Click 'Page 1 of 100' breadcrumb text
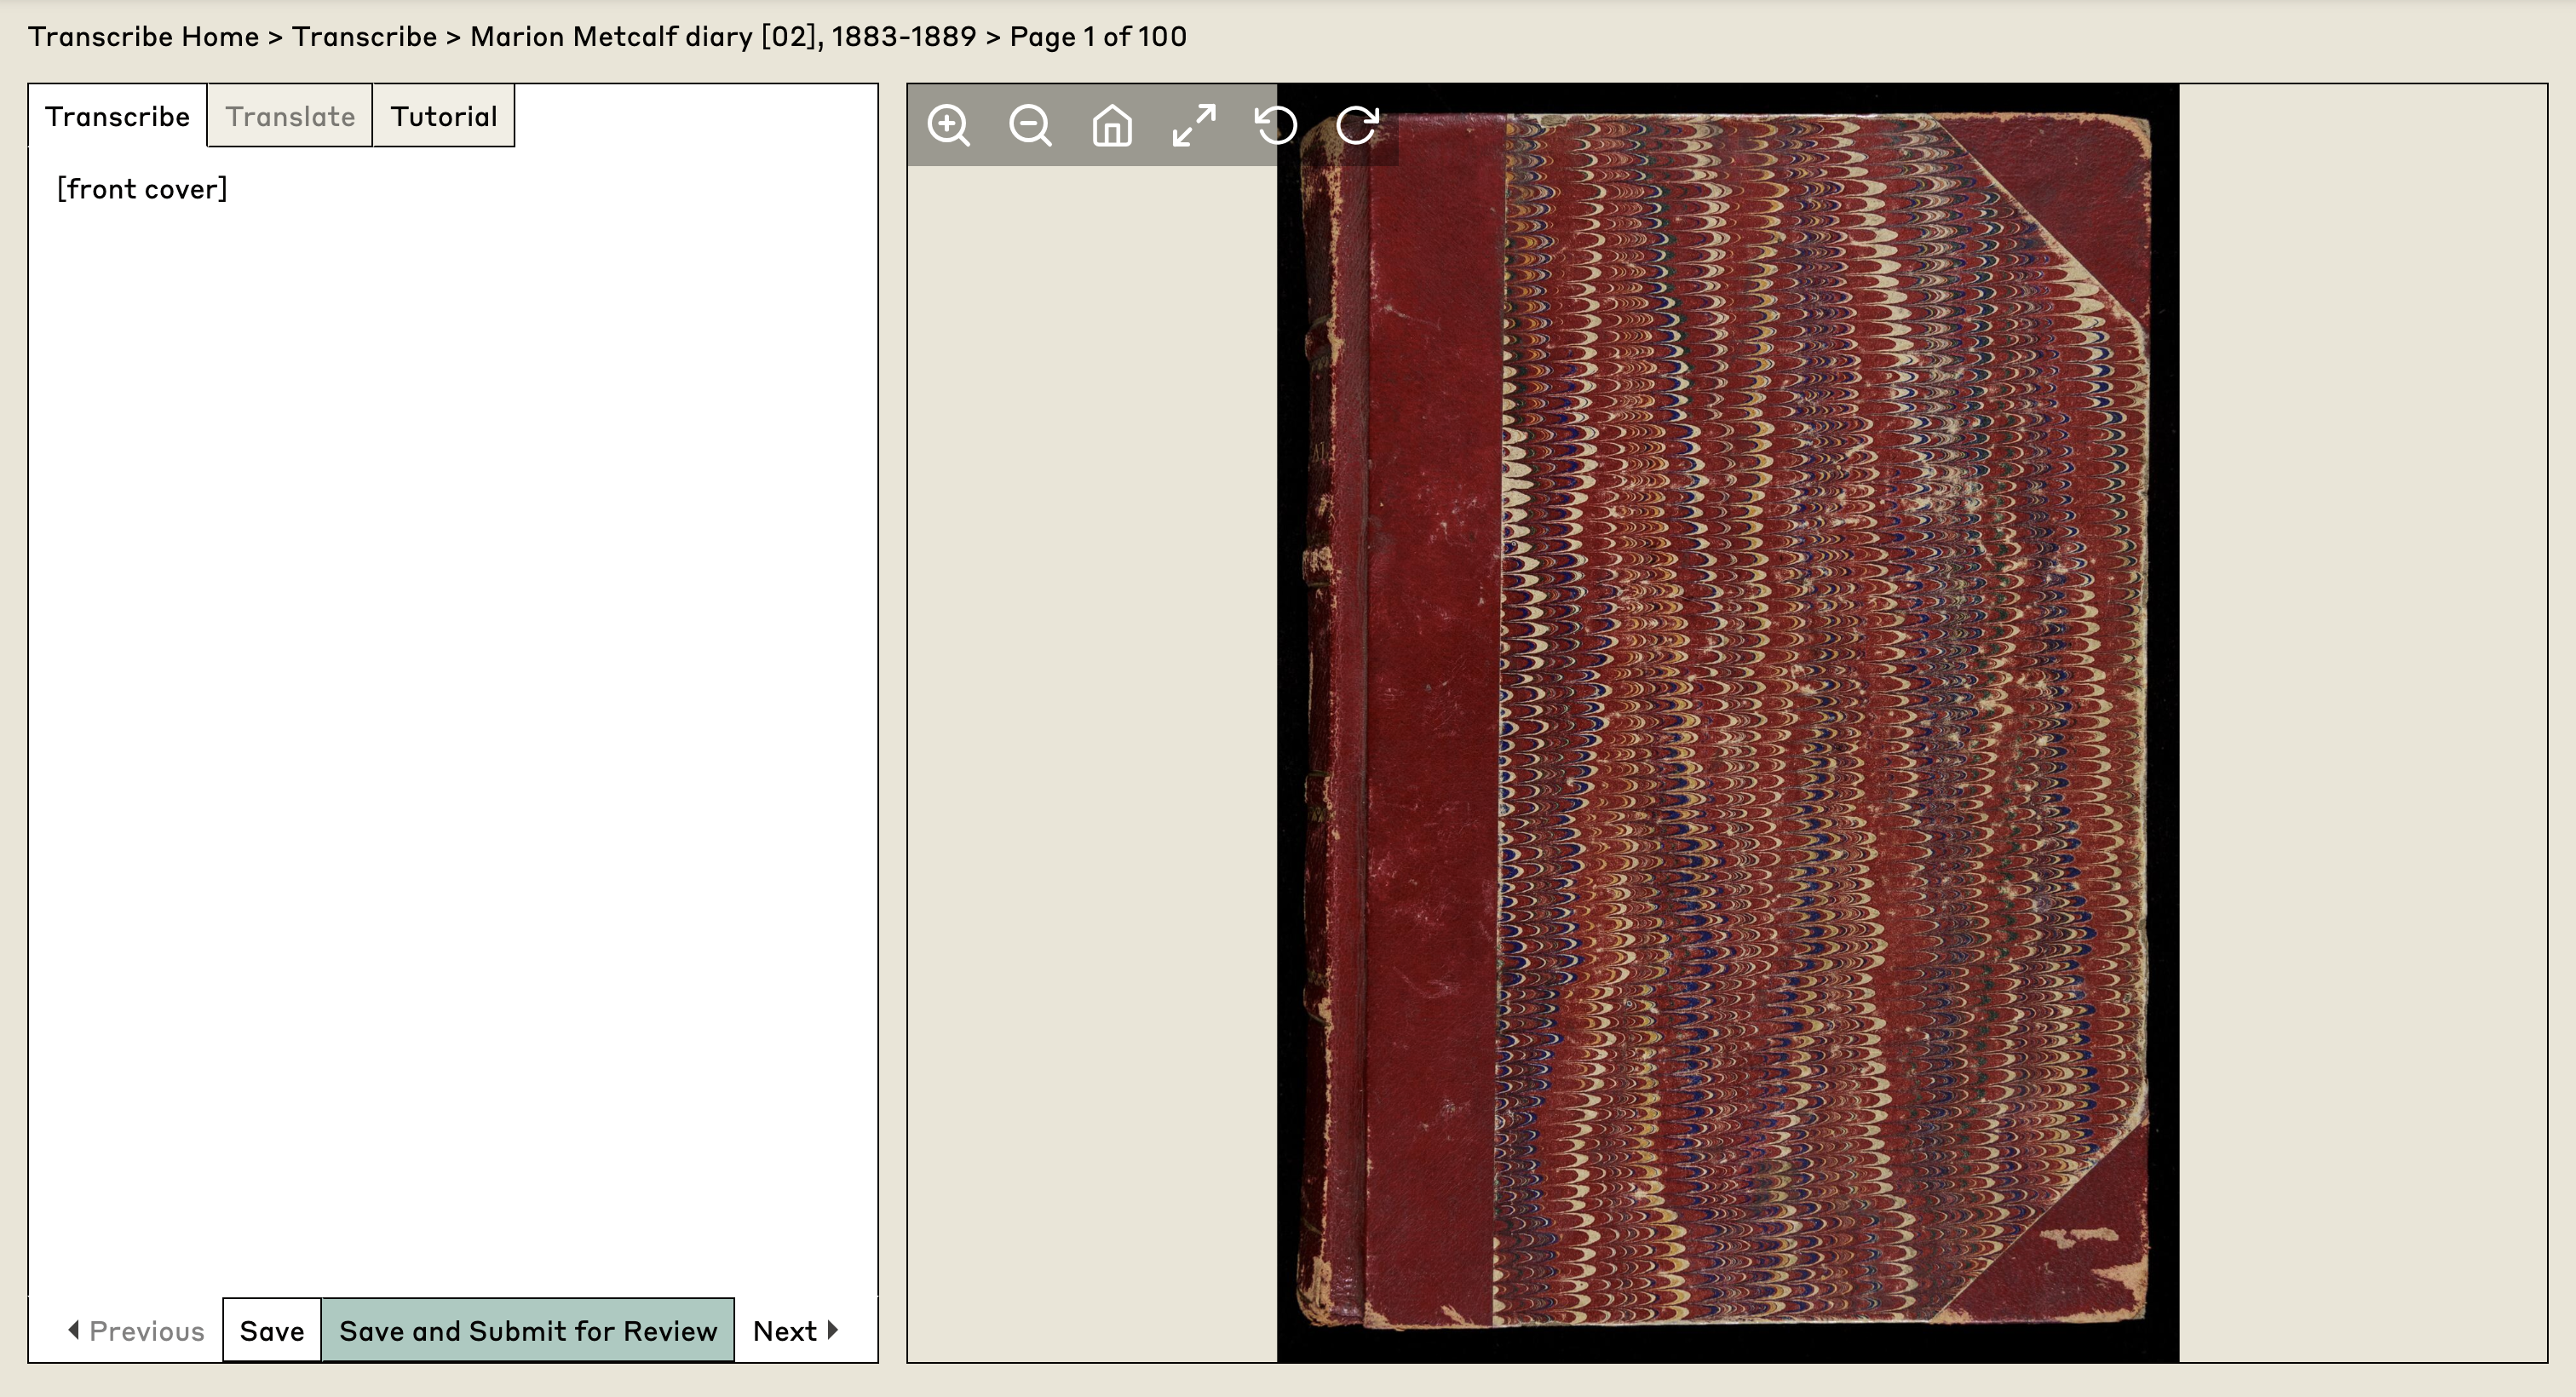The height and width of the screenshot is (1397, 2576). [1098, 37]
